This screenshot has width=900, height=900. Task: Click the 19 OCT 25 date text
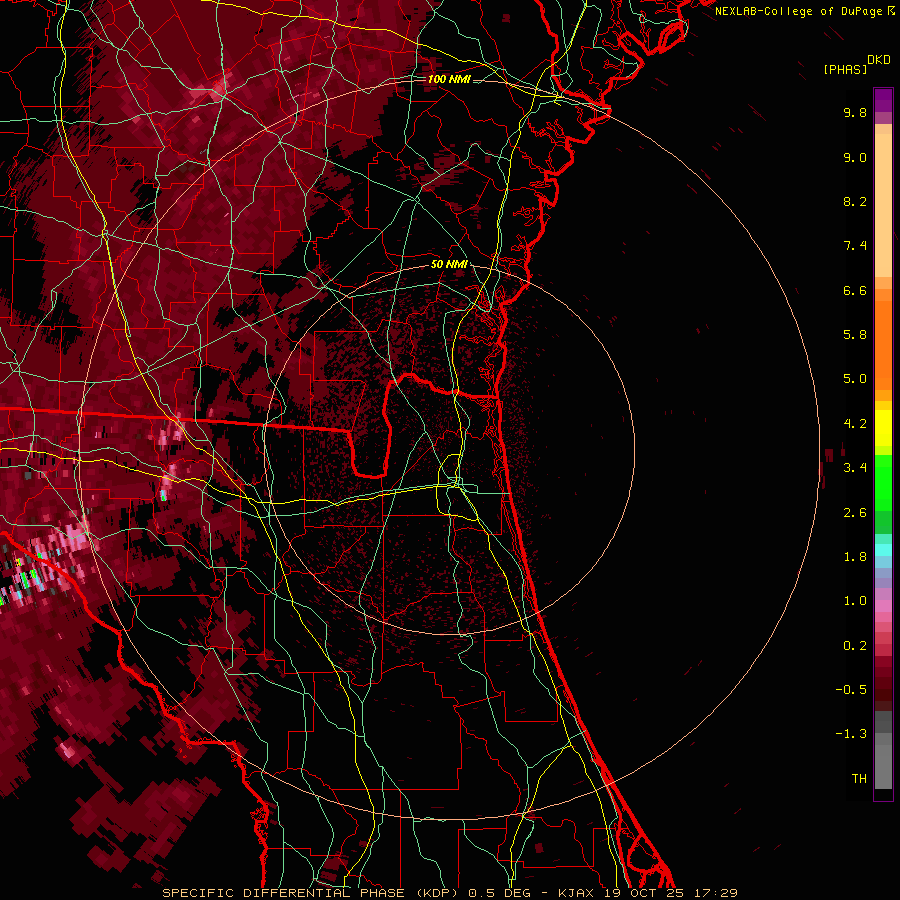pyautogui.click(x=644, y=893)
